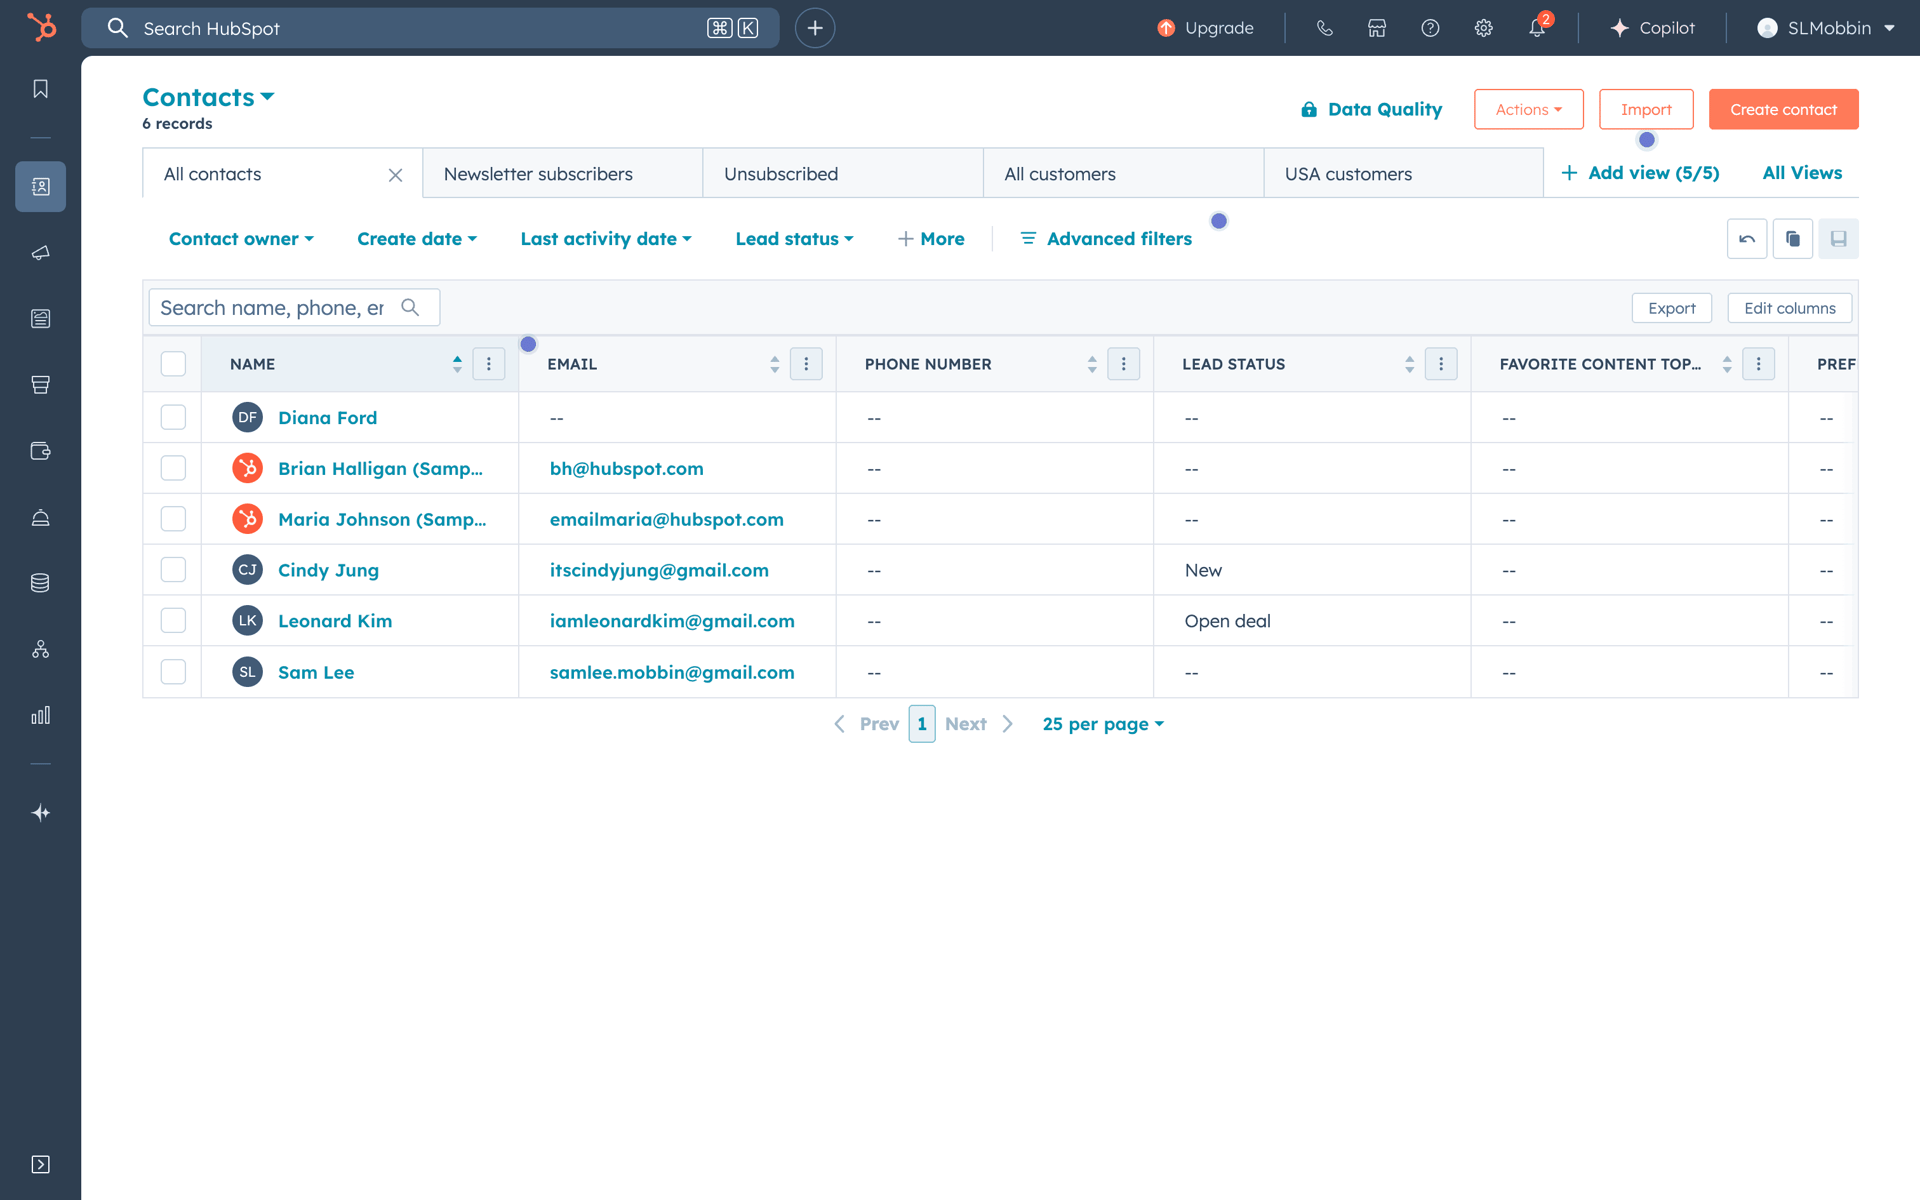Open the Marketing megaphone sidebar icon

(40, 253)
